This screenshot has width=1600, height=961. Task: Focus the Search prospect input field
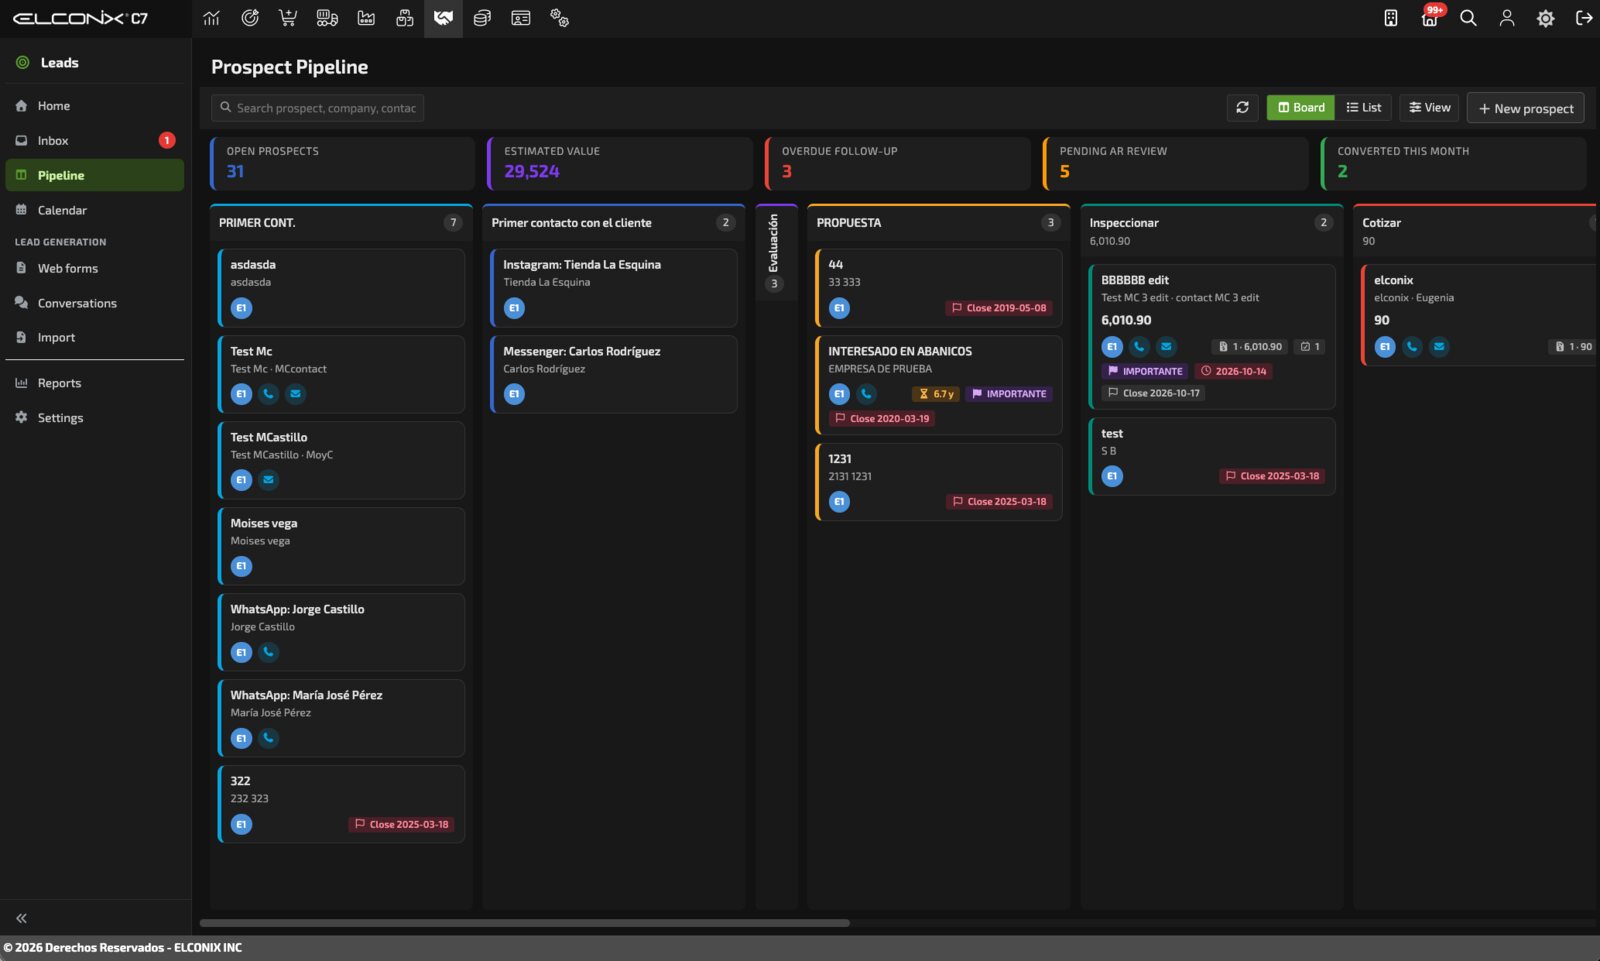pos(318,108)
